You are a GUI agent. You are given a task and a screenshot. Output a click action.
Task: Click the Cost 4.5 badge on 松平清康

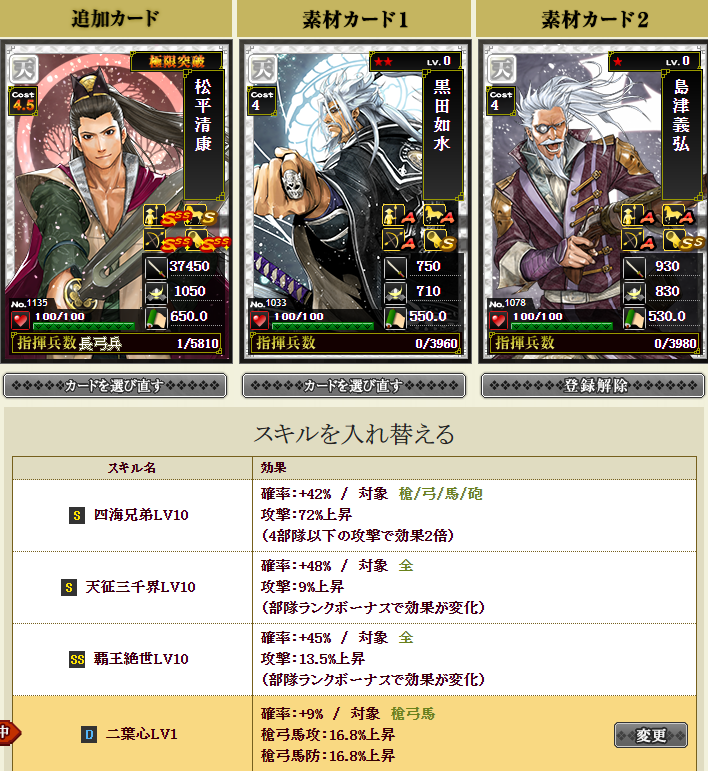[23, 101]
